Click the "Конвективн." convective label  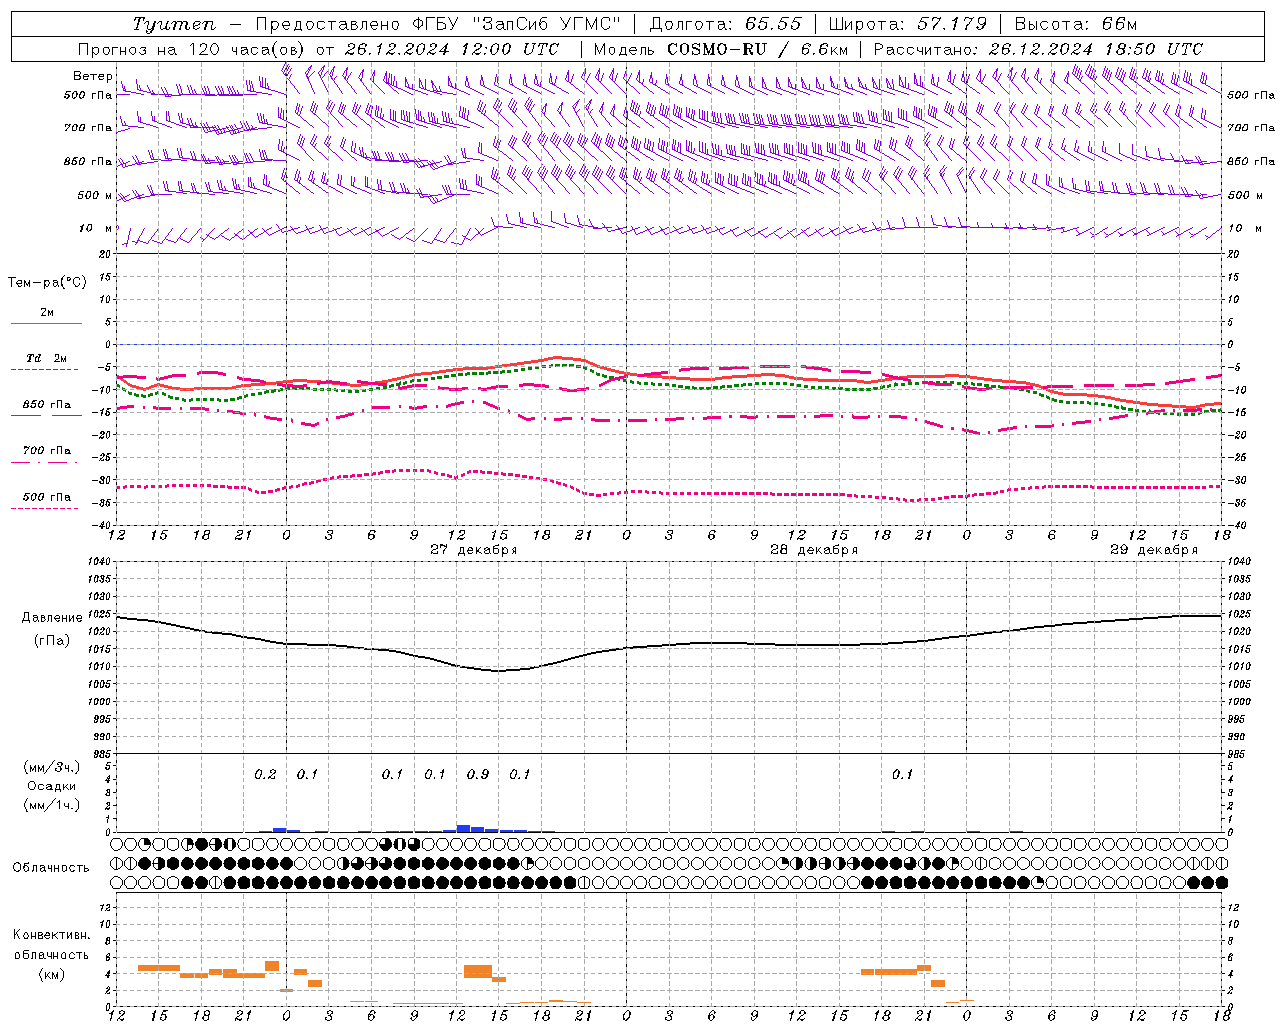tap(51, 935)
